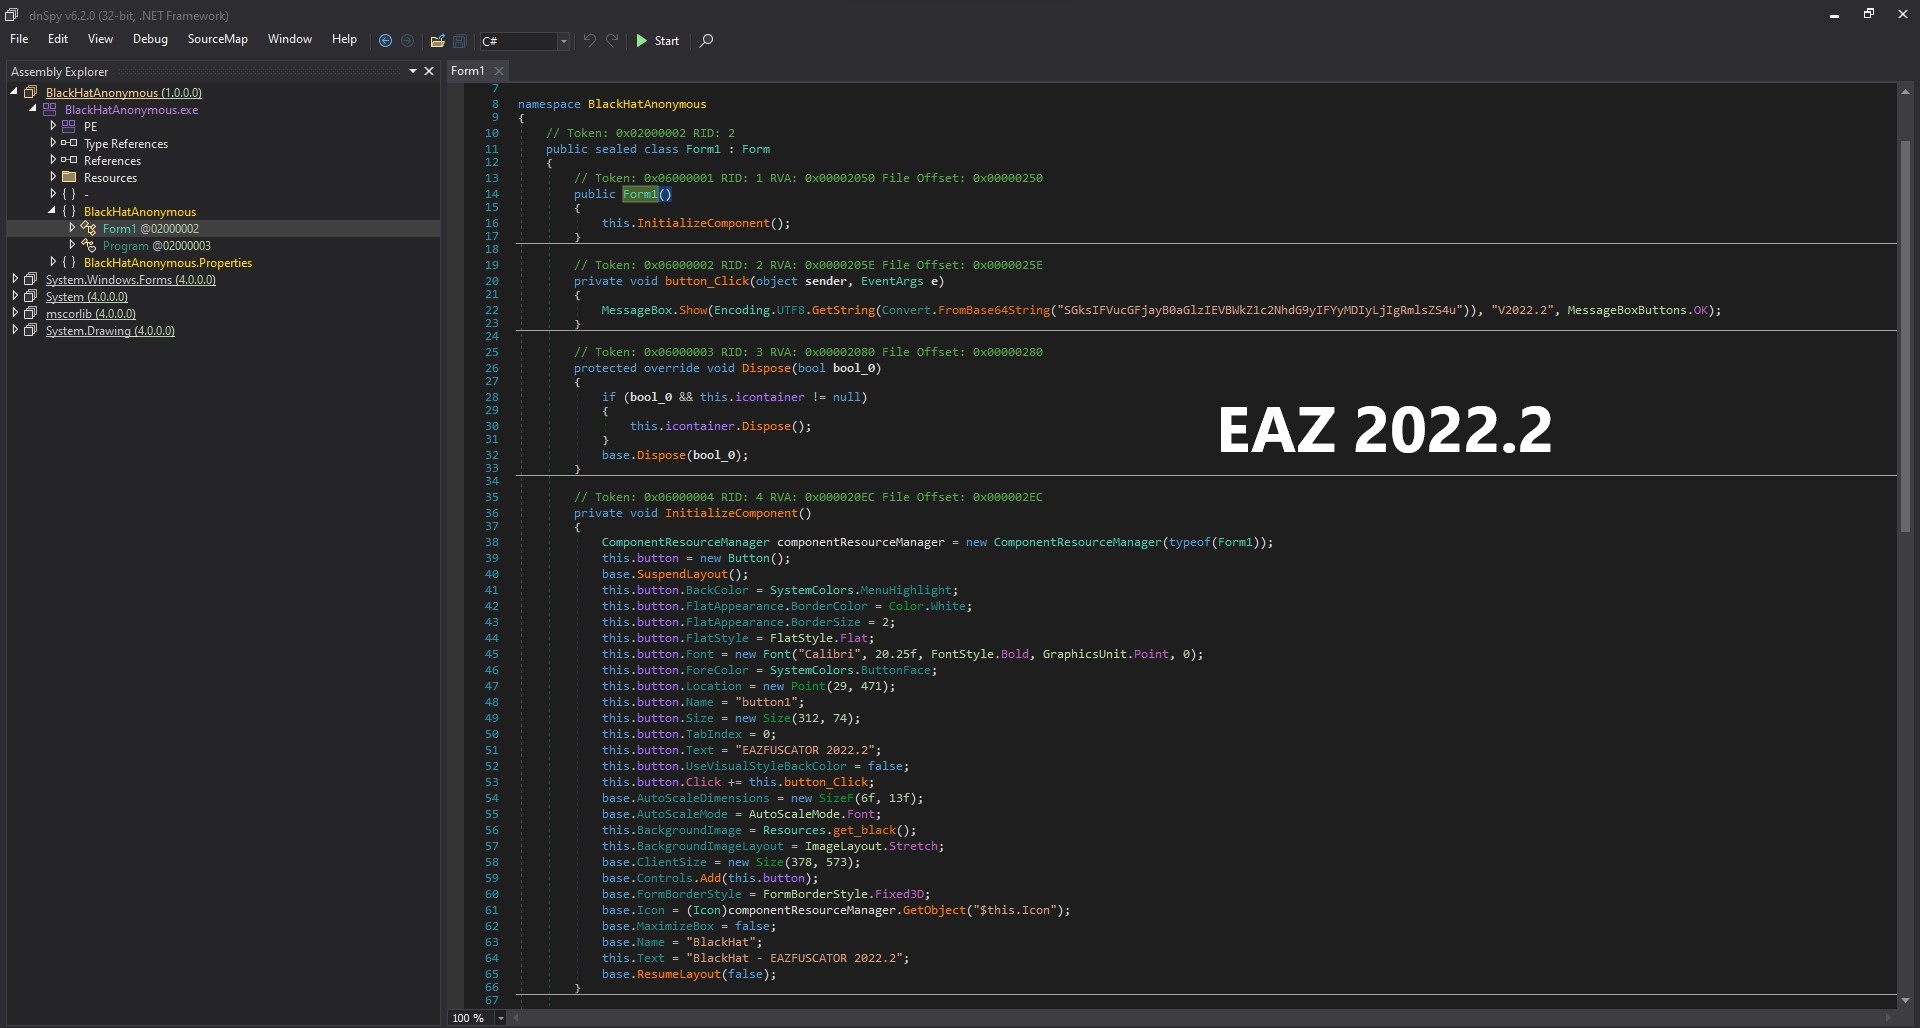The image size is (1920, 1028).
Task: Close the Assembly Explorer panel
Action: coord(429,71)
